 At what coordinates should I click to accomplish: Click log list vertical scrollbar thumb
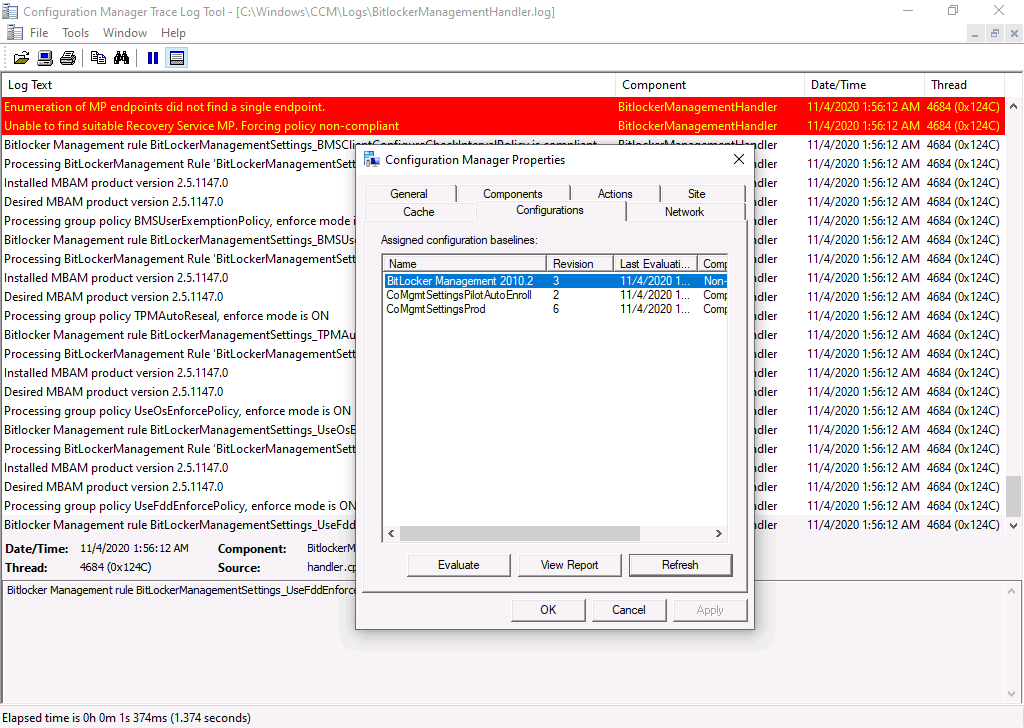click(x=1013, y=496)
